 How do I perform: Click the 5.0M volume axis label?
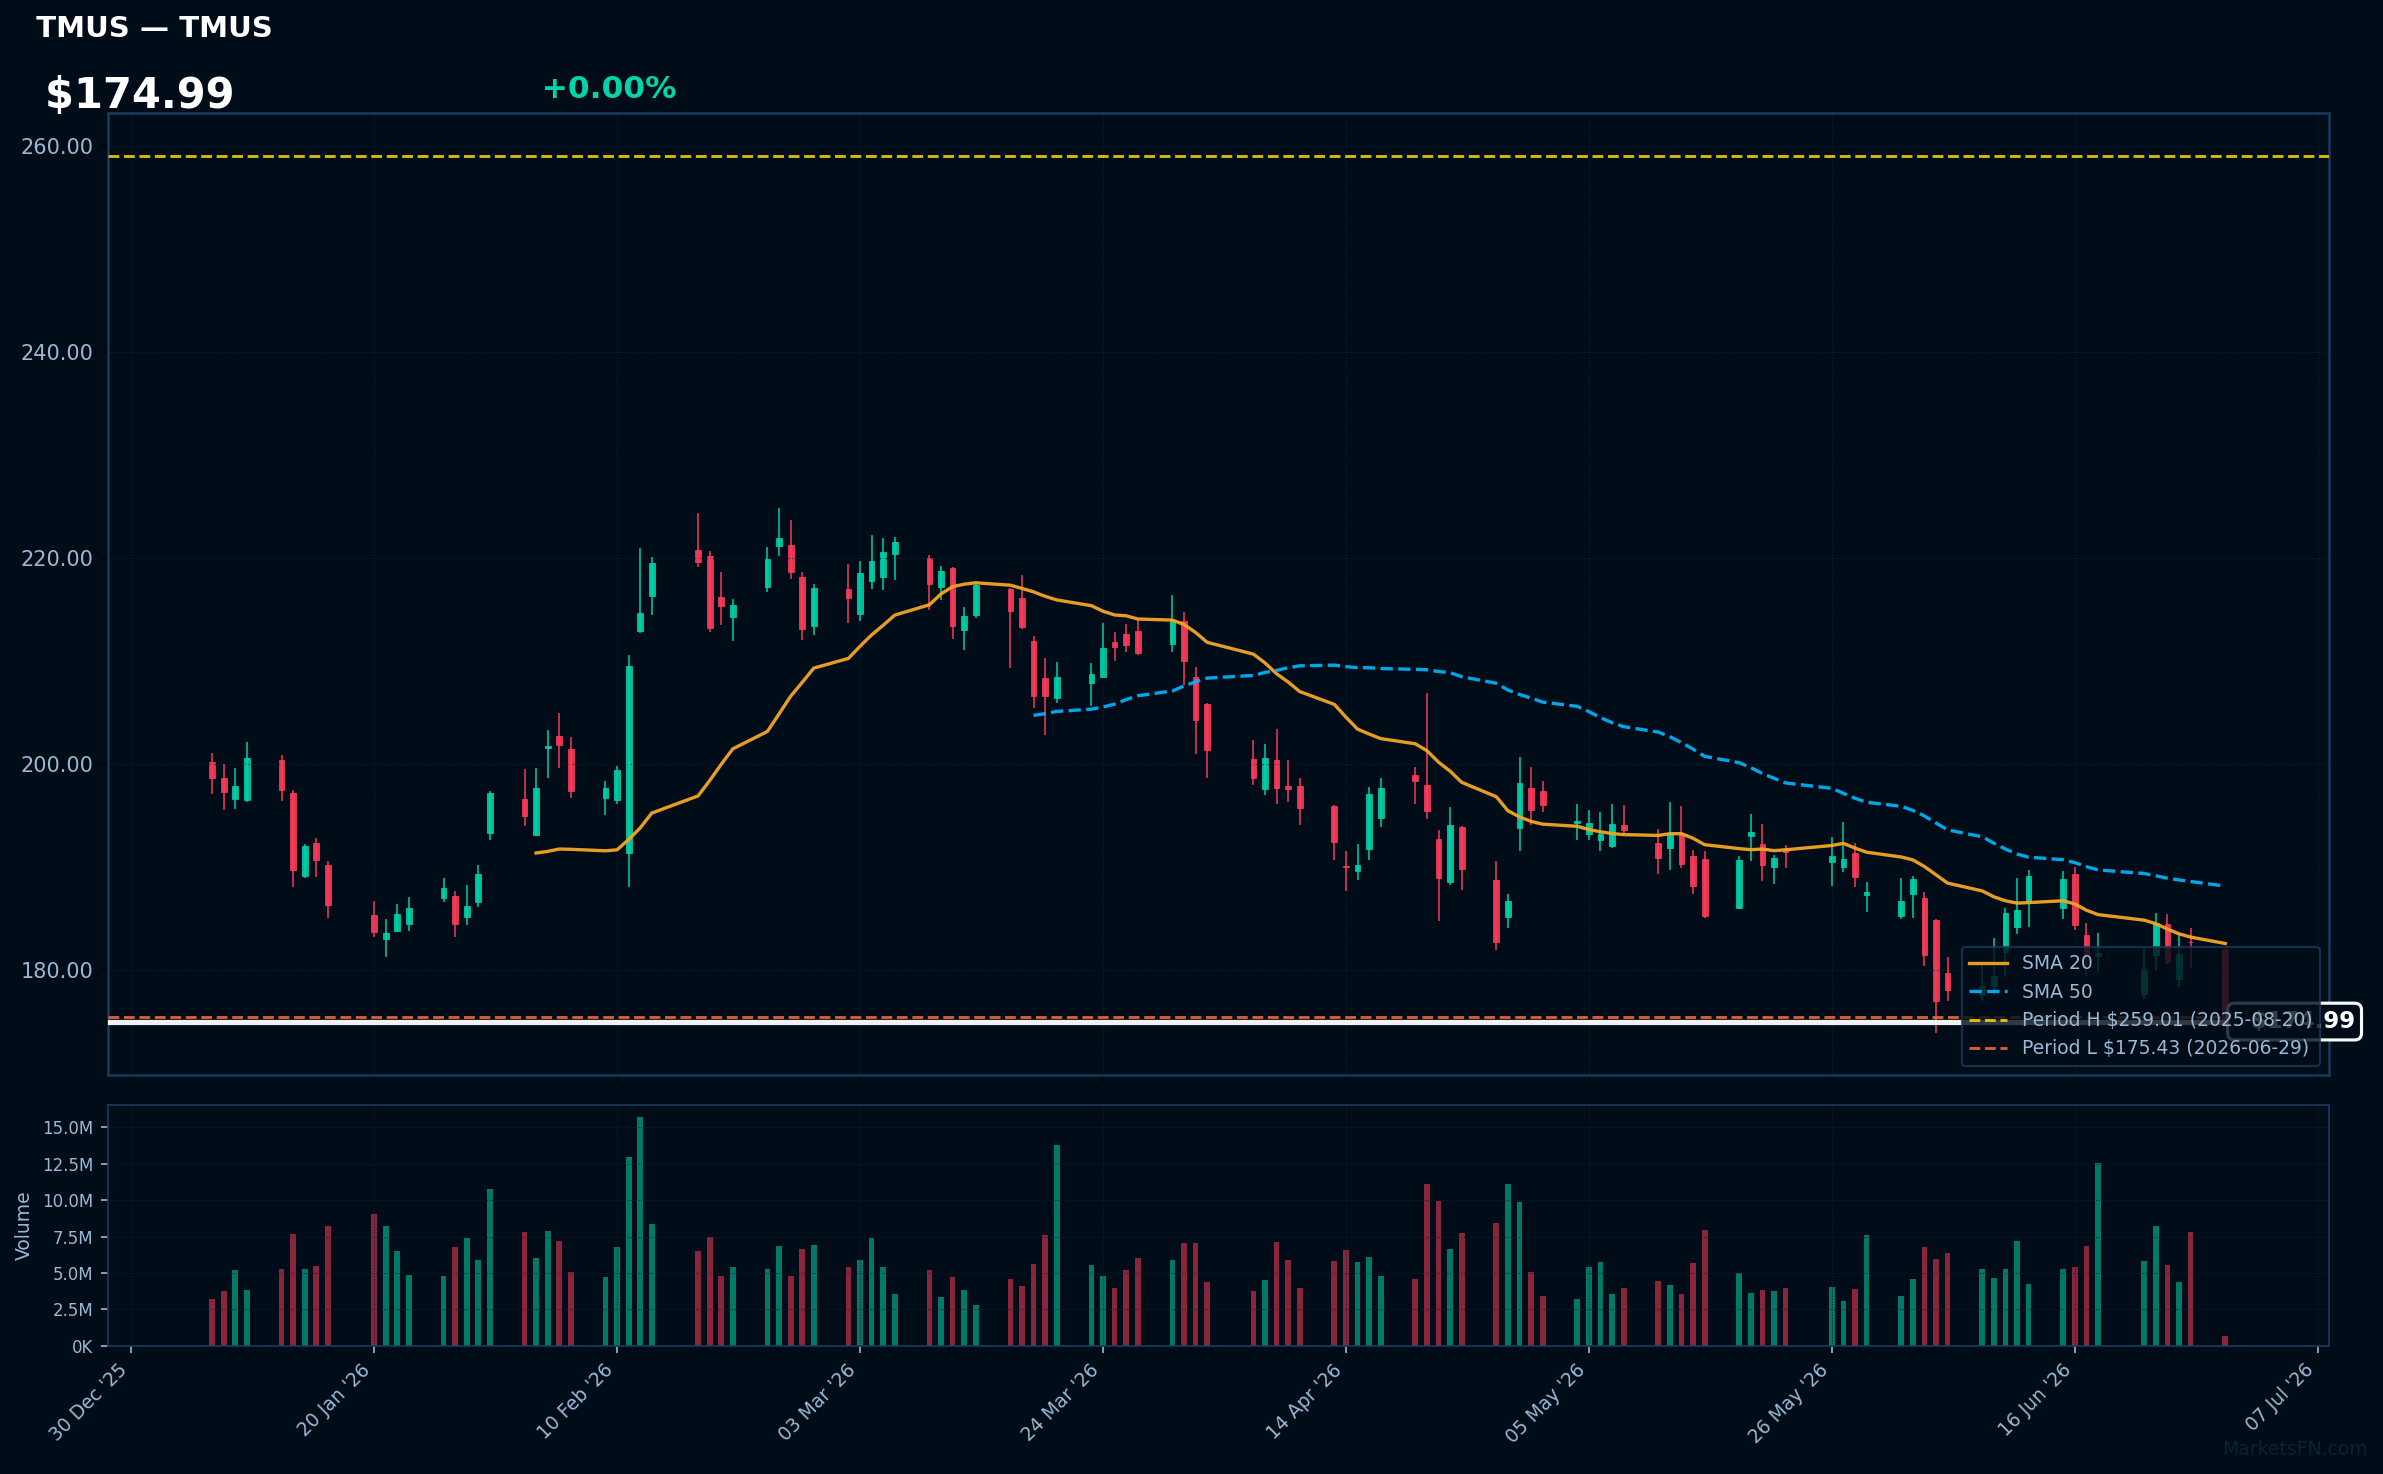[72, 1274]
